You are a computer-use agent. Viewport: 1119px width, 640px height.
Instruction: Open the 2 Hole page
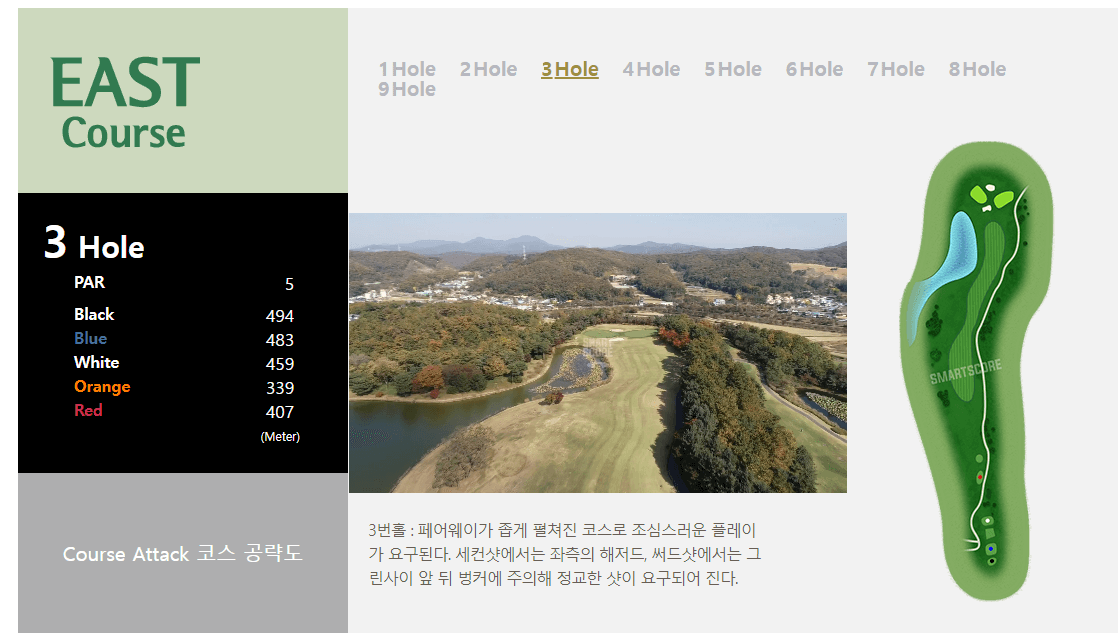pyautogui.click(x=488, y=69)
